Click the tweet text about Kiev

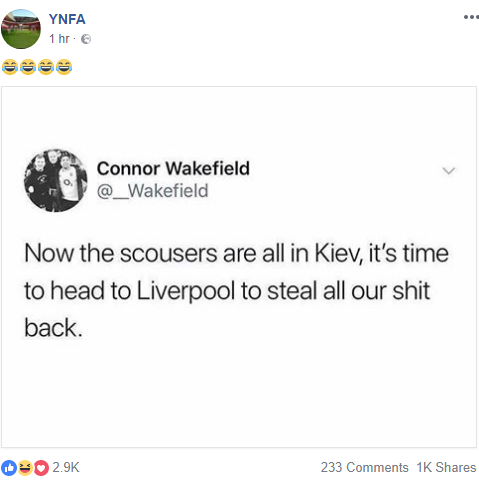236,291
